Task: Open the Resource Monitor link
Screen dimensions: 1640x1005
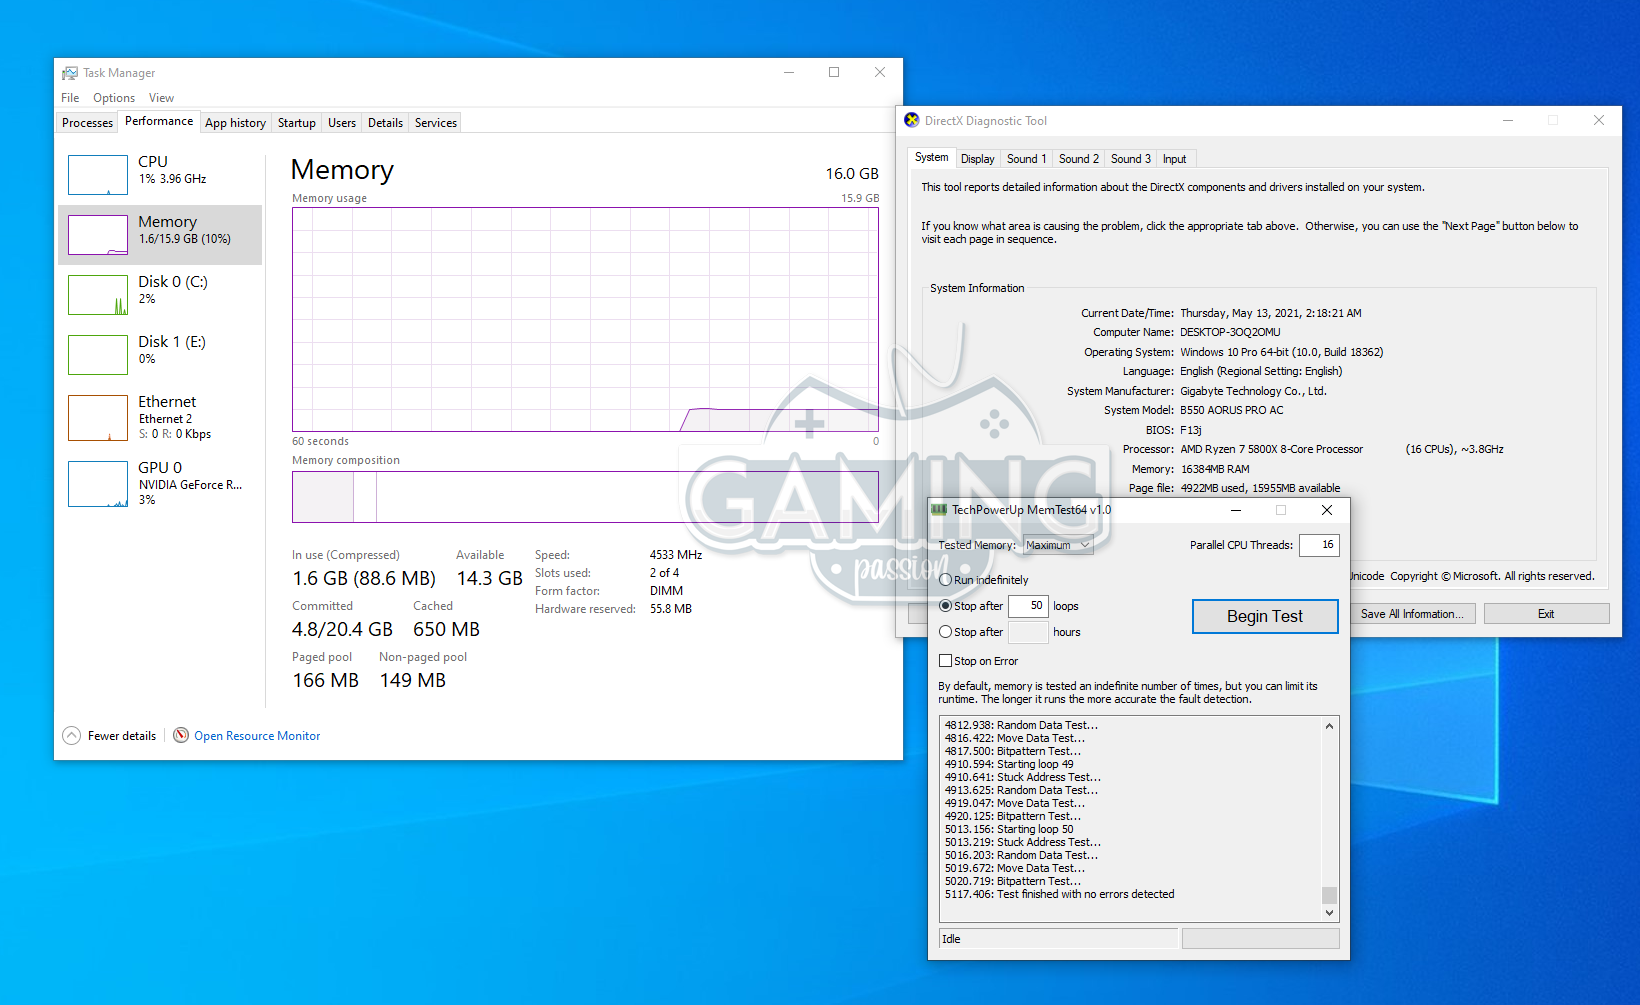Action: [257, 736]
